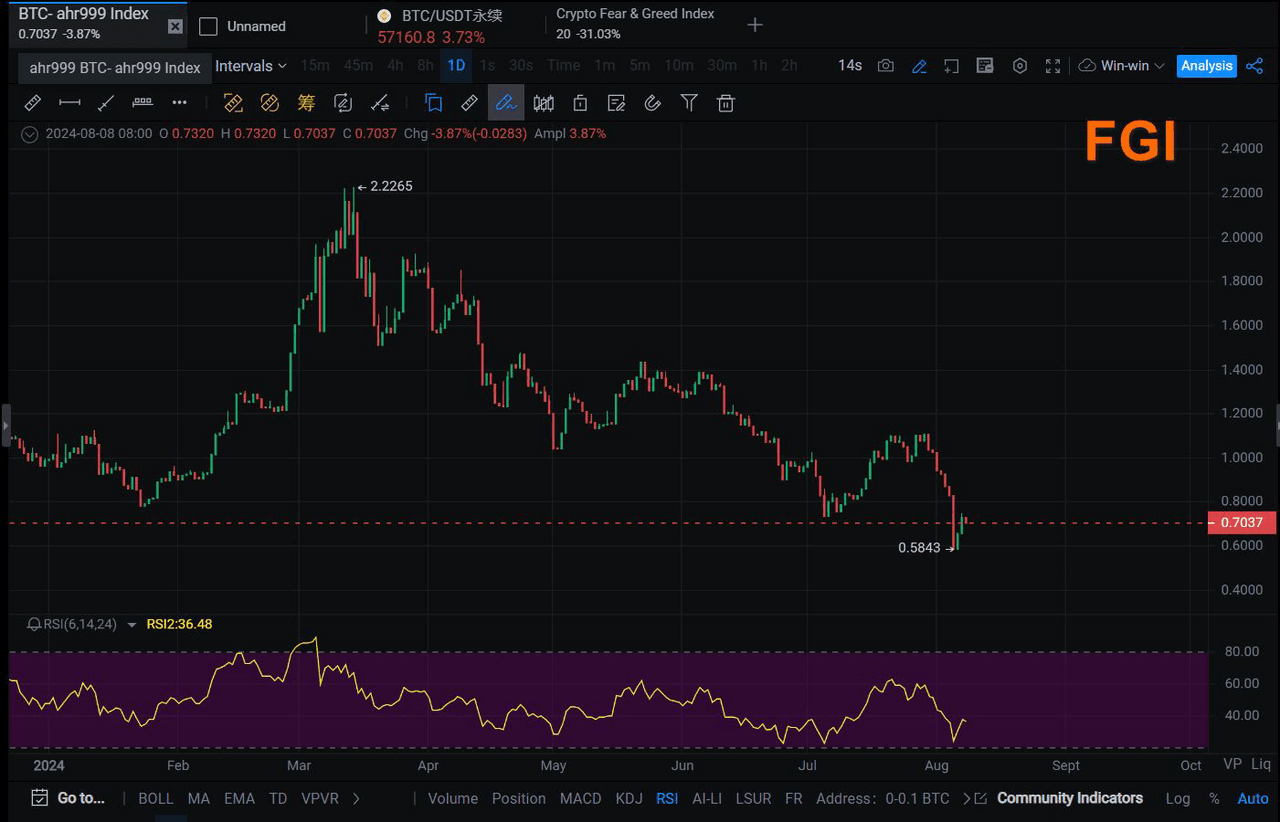Expand the left side panel handle
Viewport: 1280px width, 822px height.
(x=4, y=425)
